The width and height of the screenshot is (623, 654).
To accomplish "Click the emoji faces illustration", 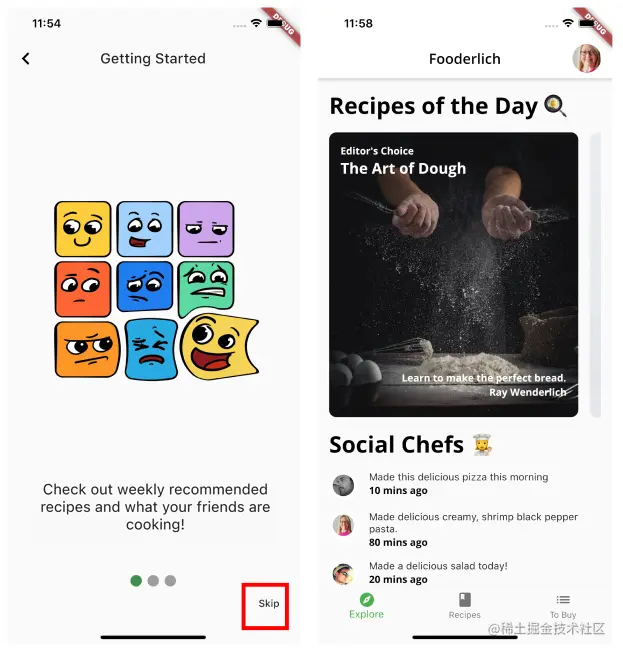I will (156, 290).
